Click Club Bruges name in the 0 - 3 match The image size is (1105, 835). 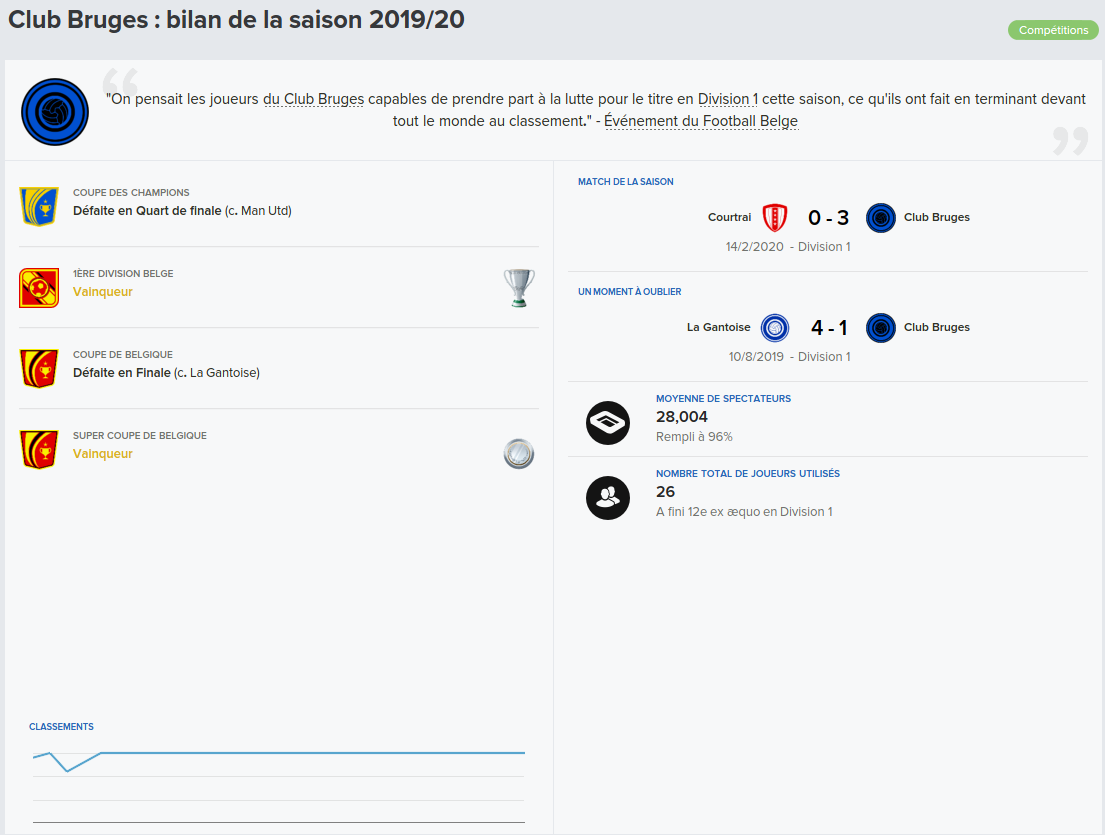pyautogui.click(x=937, y=217)
